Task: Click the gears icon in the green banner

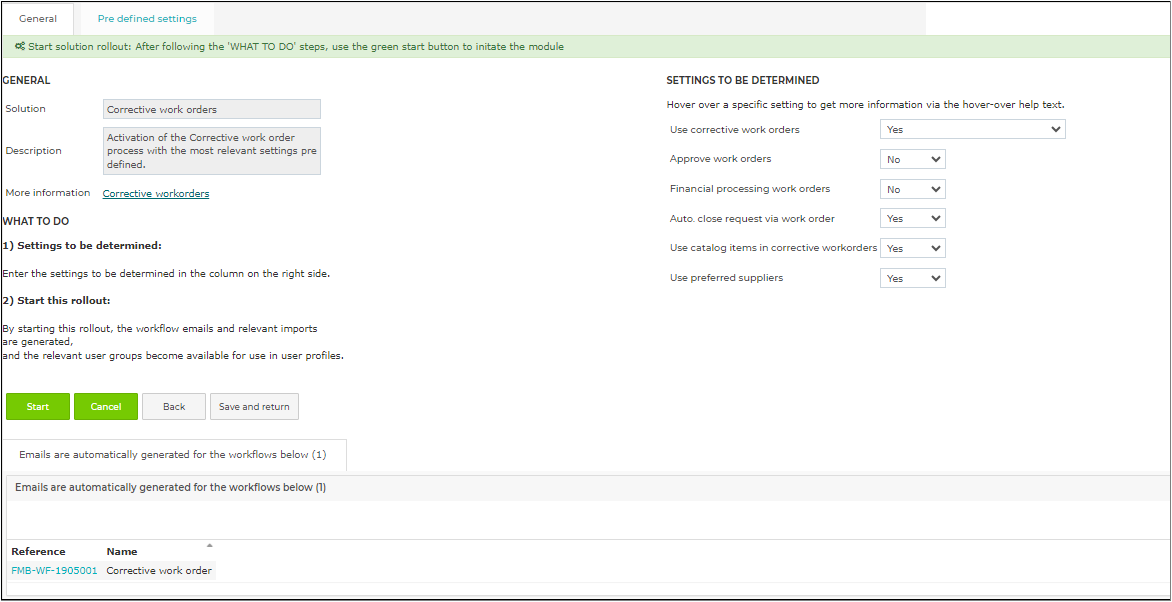Action: (20, 46)
